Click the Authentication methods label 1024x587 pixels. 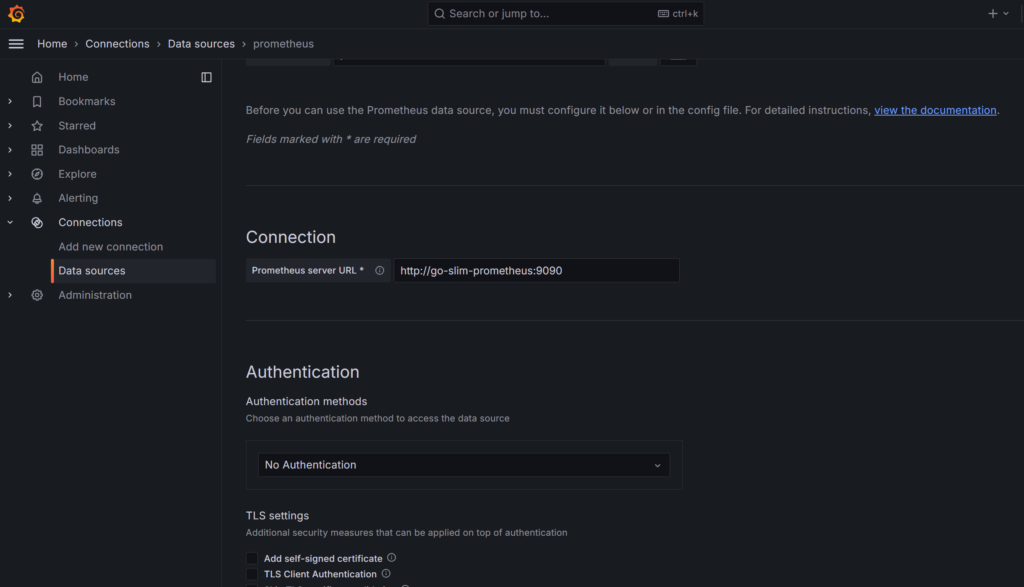point(306,401)
